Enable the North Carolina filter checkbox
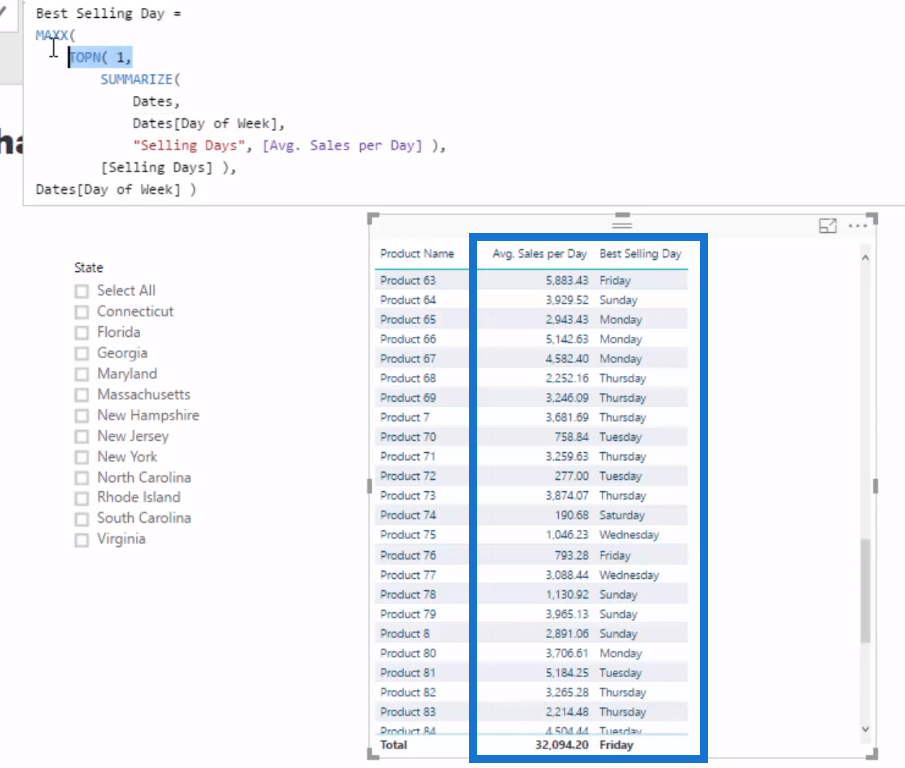This screenshot has width=905, height=768. pos(81,478)
